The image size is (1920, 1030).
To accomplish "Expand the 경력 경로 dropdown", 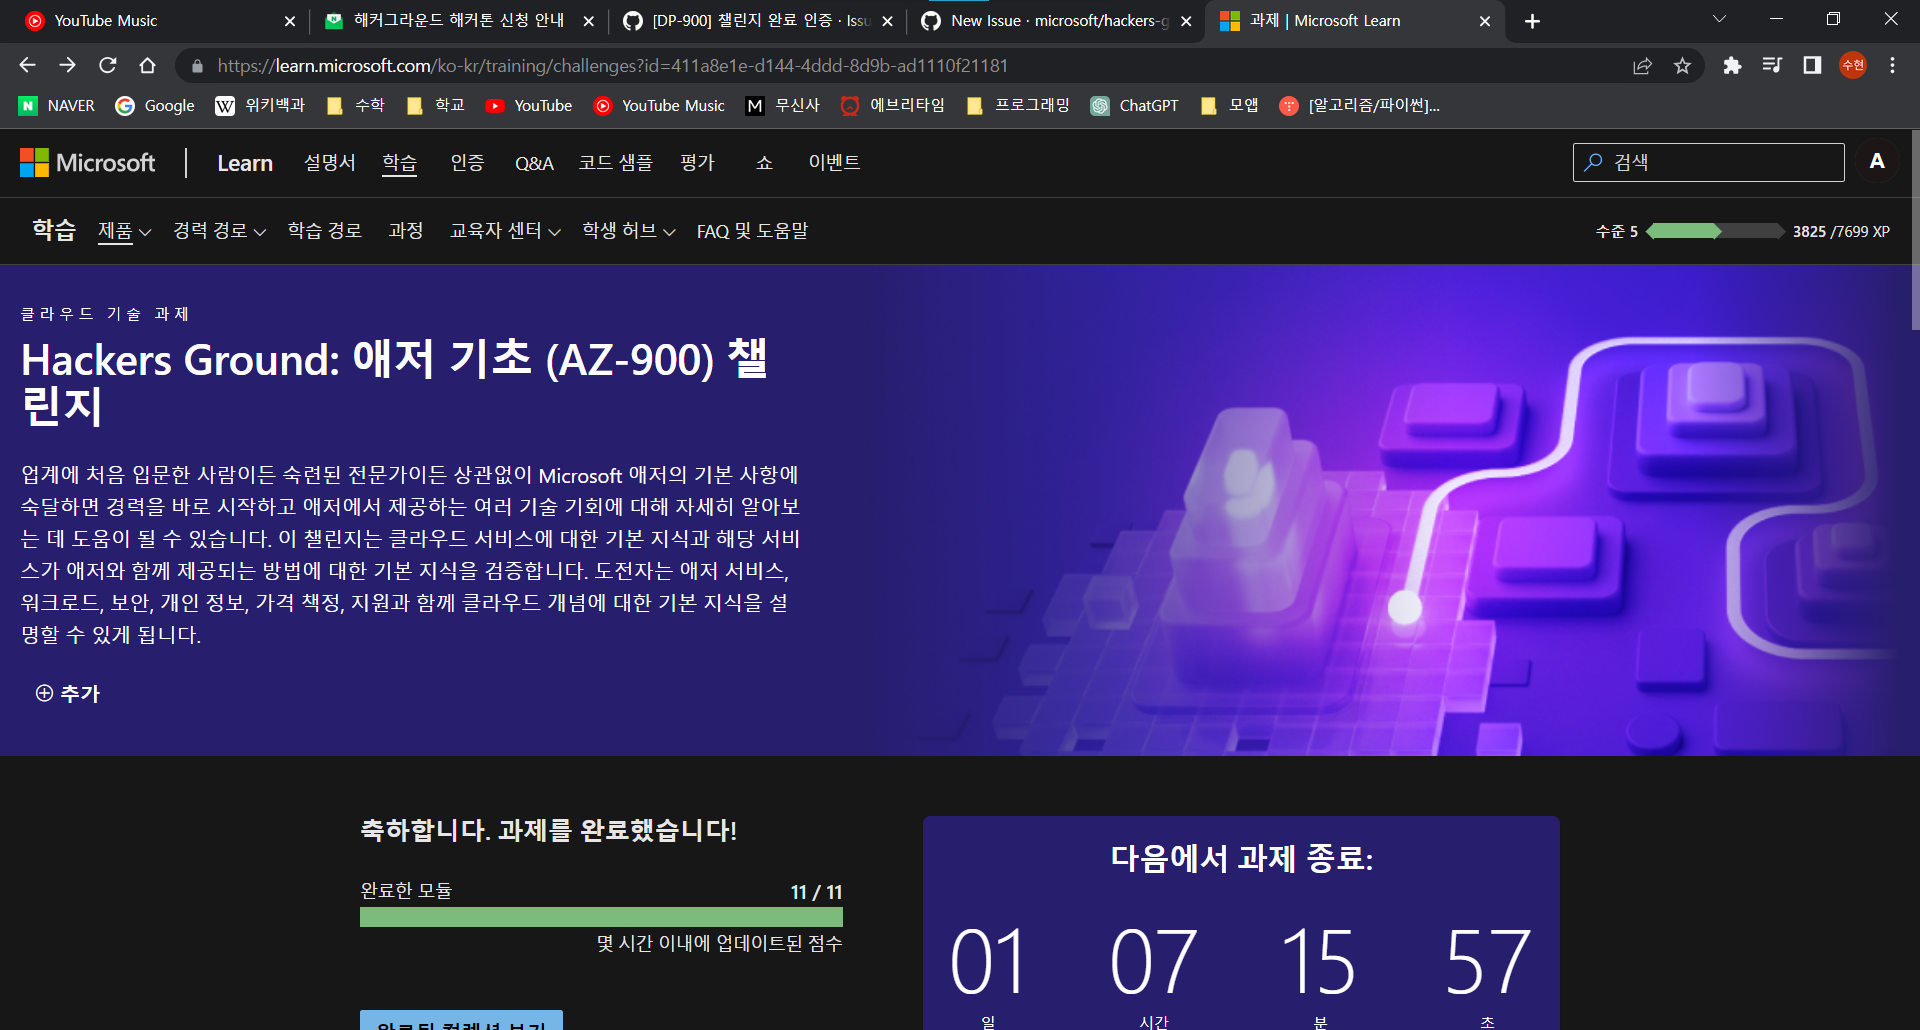I will 218,231.
